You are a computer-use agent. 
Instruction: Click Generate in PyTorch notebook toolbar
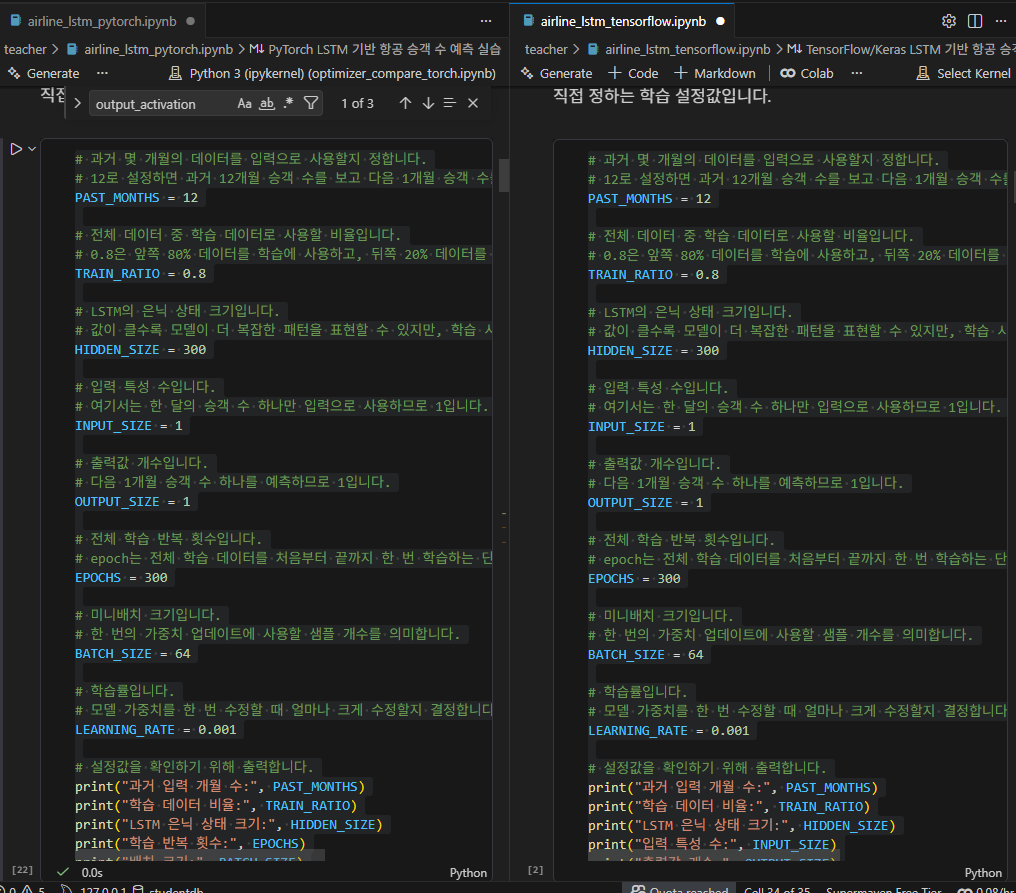[44, 73]
